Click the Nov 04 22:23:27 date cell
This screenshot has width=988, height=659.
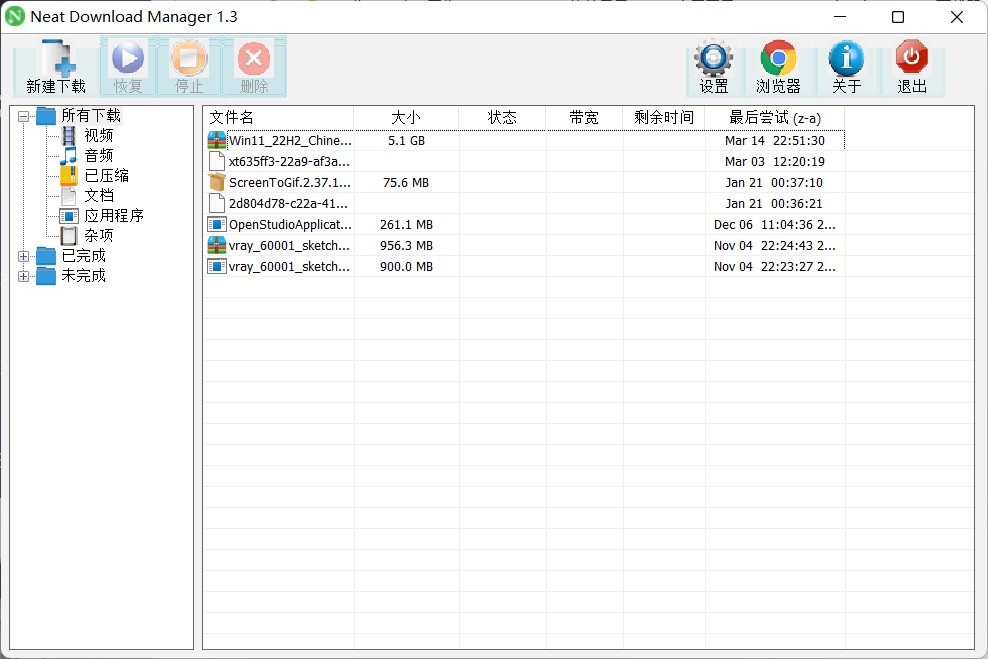tap(774, 266)
